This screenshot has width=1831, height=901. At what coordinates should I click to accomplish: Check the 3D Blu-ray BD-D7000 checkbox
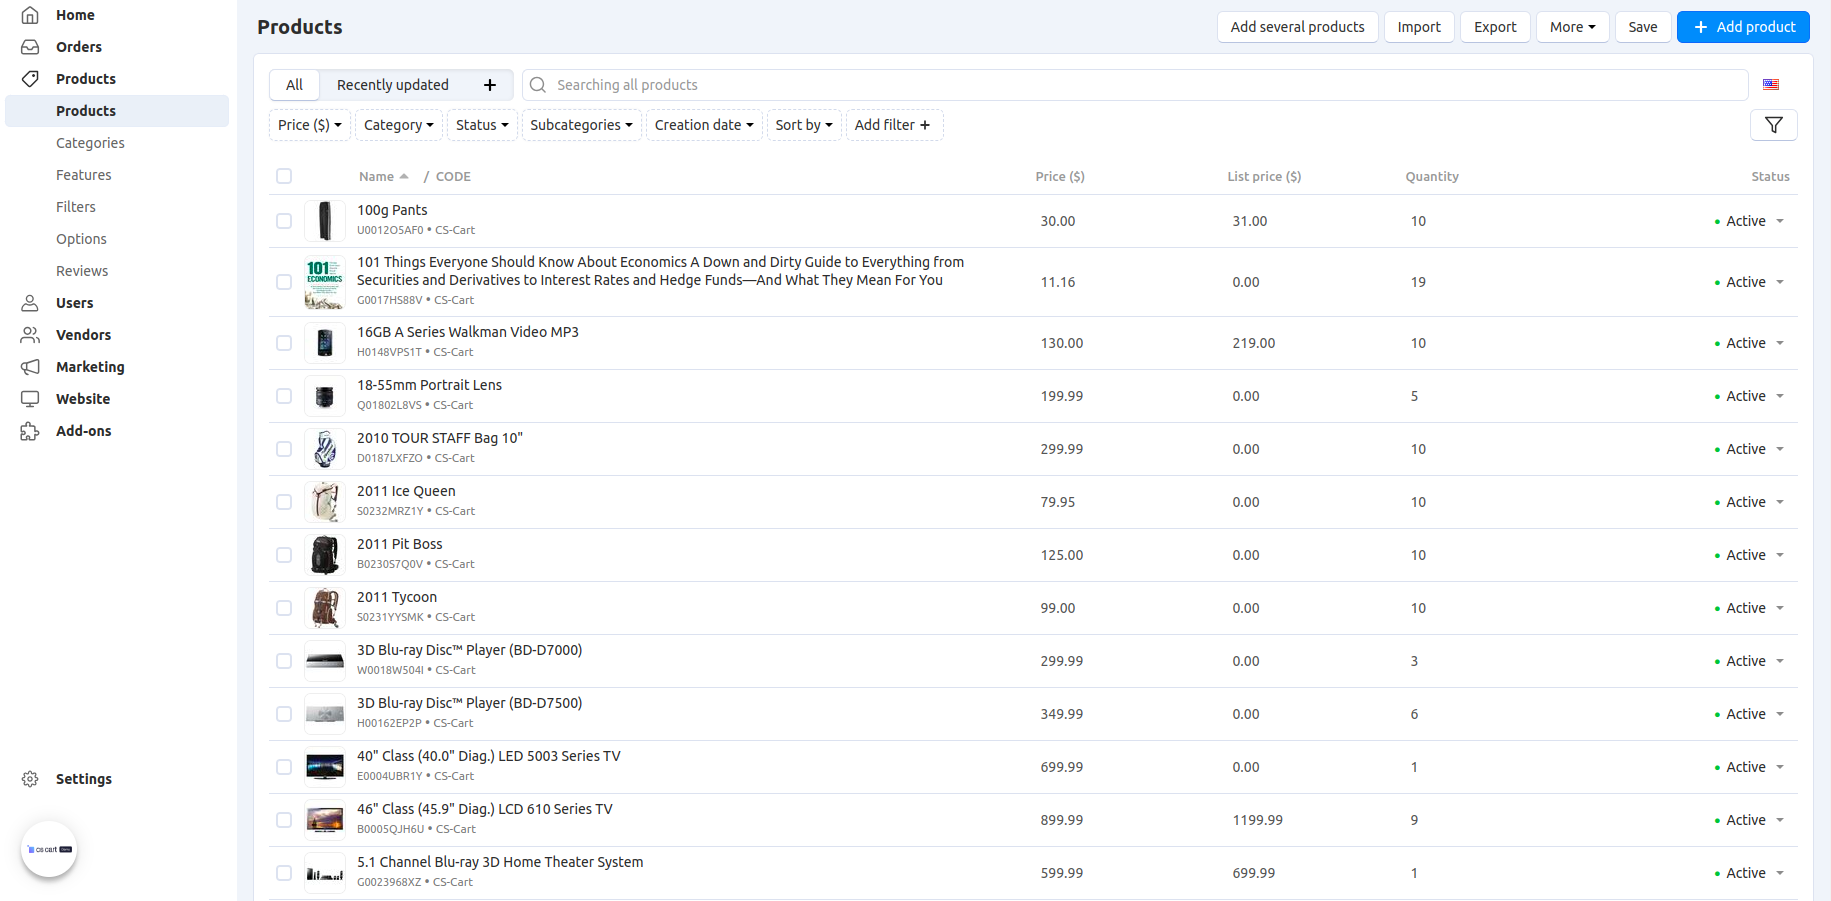coord(284,661)
